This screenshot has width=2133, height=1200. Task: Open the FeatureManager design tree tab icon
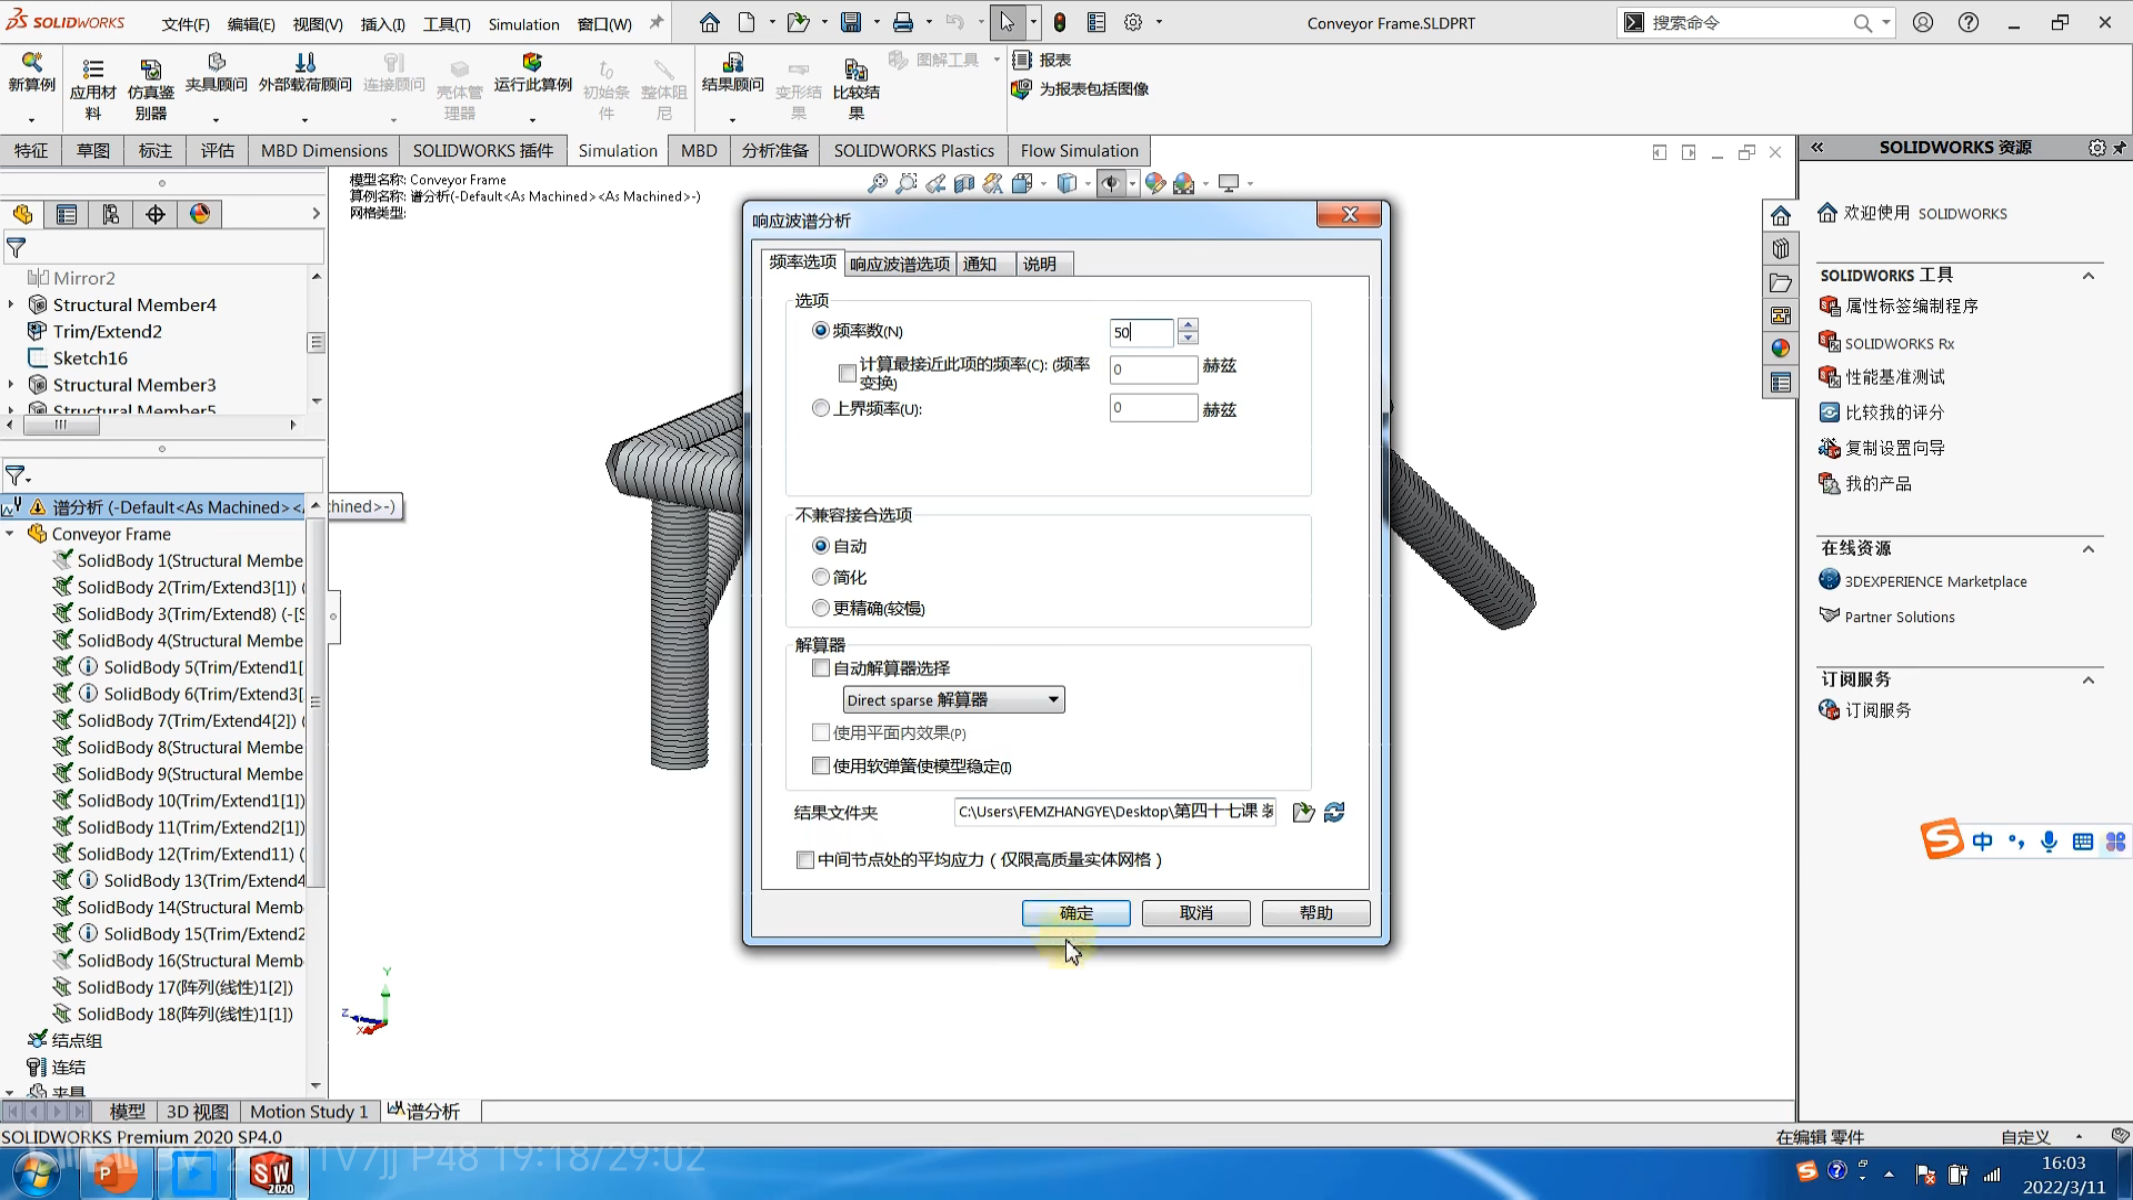click(x=22, y=214)
